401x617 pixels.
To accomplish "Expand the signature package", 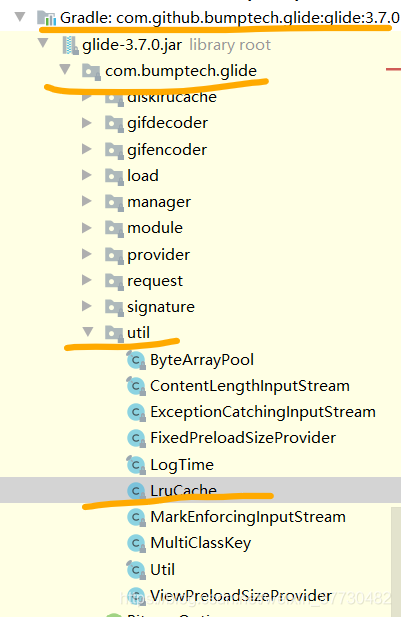I will [87, 306].
